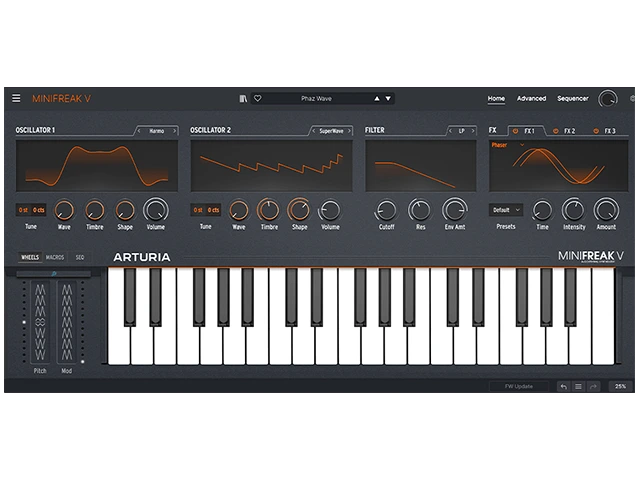Select the FX 3 tab
The image size is (640, 480).
point(610,131)
